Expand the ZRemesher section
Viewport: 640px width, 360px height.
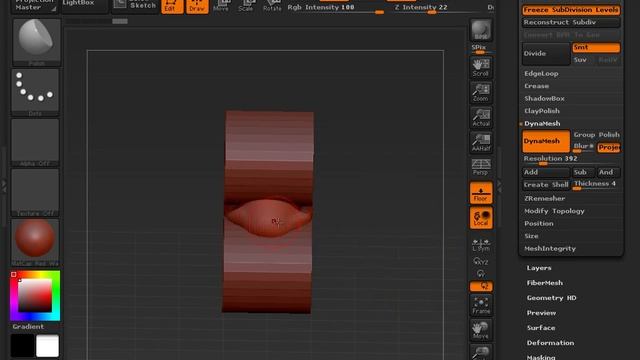point(544,199)
